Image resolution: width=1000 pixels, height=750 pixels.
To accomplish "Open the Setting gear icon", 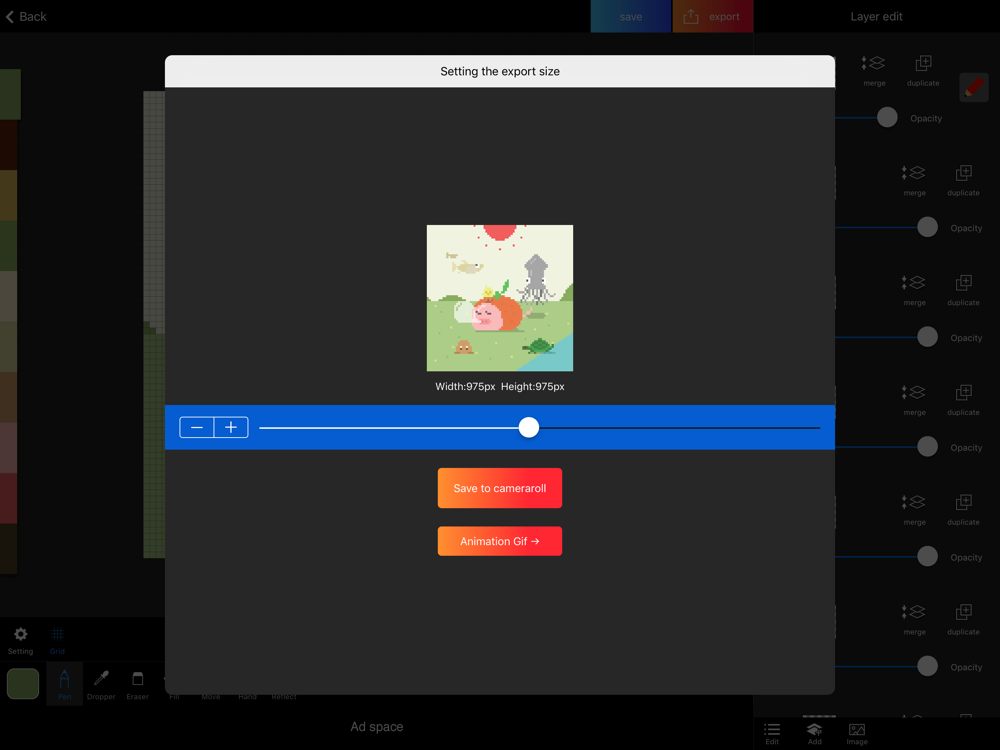I will pos(21,638).
